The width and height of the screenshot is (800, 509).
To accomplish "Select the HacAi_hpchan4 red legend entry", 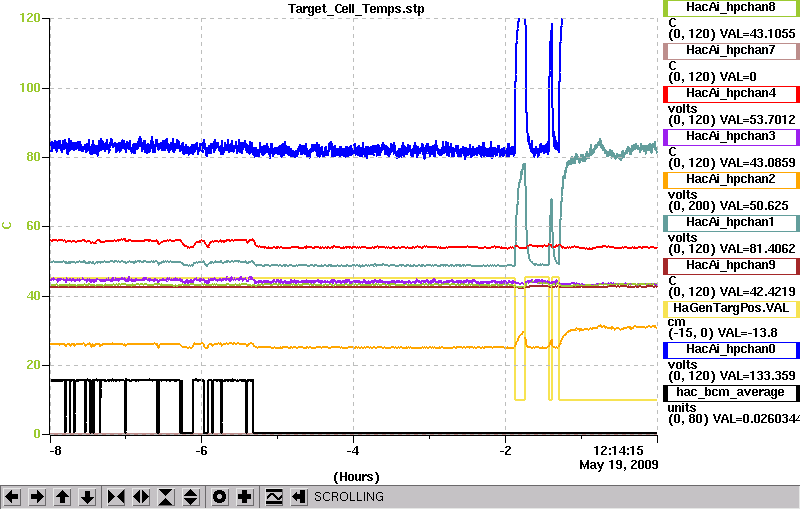I will (x=731, y=94).
